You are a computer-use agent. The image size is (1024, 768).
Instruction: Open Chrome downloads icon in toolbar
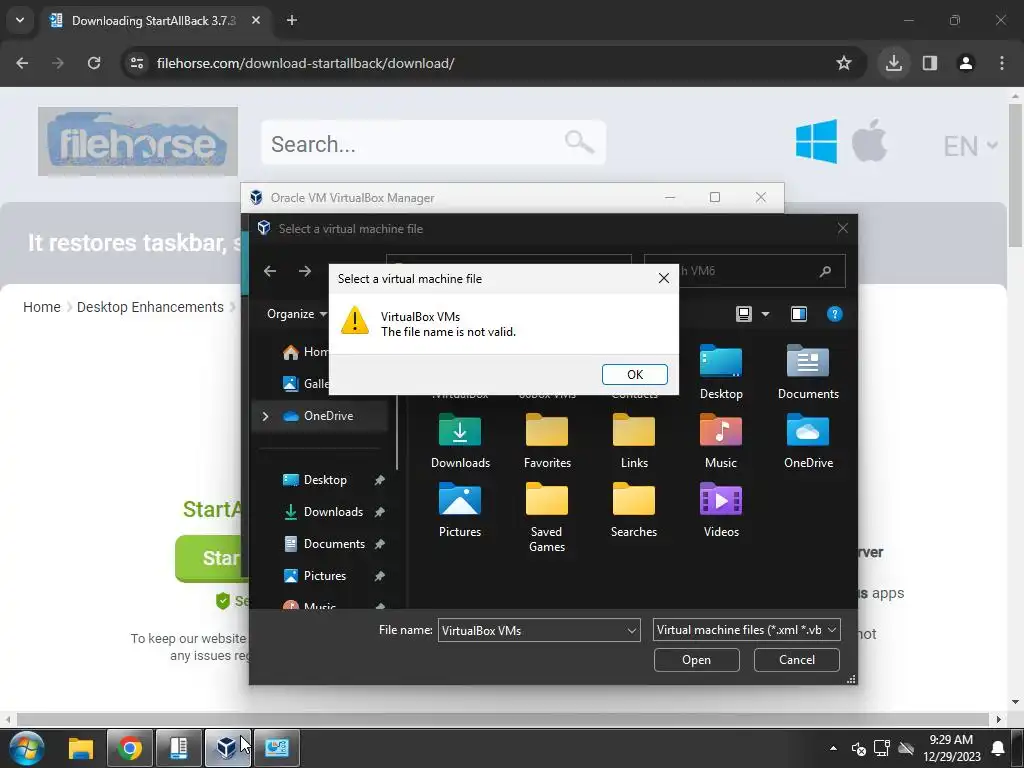[x=893, y=63]
